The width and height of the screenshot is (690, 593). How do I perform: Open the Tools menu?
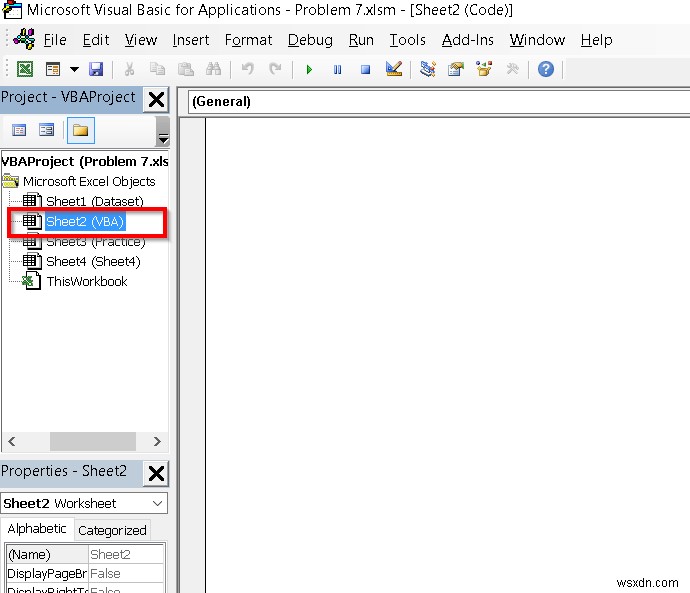click(407, 40)
